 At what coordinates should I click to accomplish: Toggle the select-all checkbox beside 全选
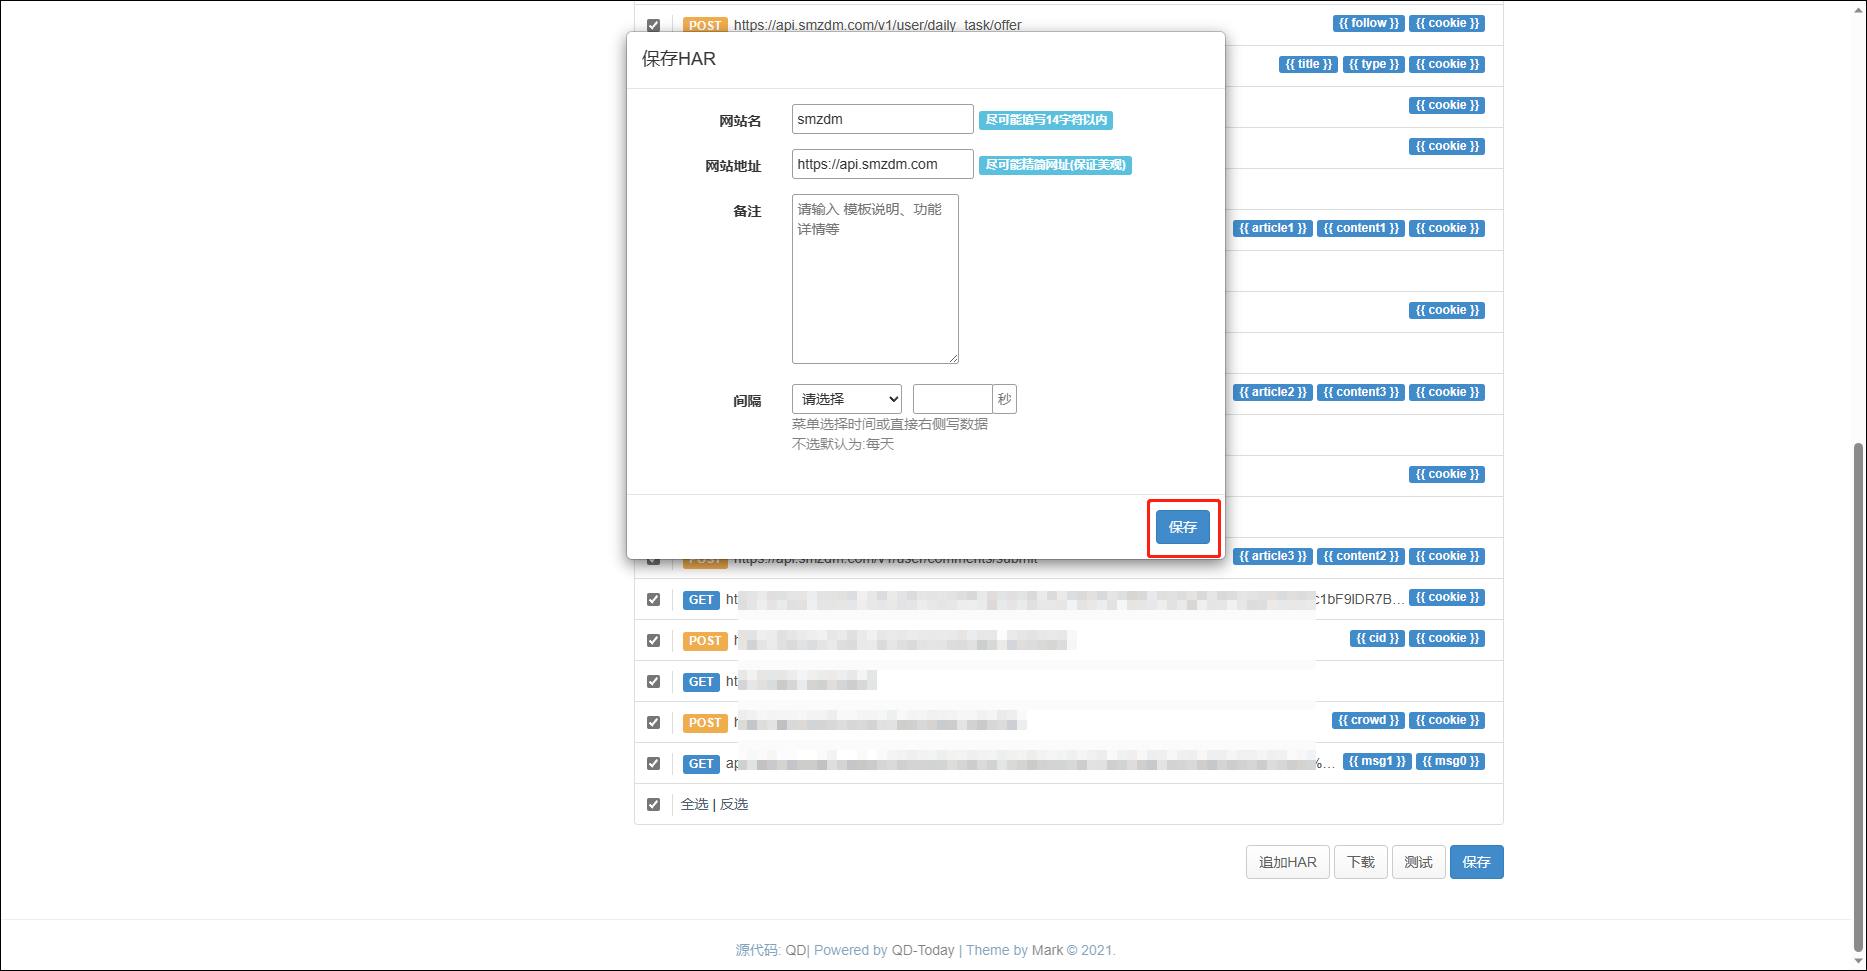point(653,804)
